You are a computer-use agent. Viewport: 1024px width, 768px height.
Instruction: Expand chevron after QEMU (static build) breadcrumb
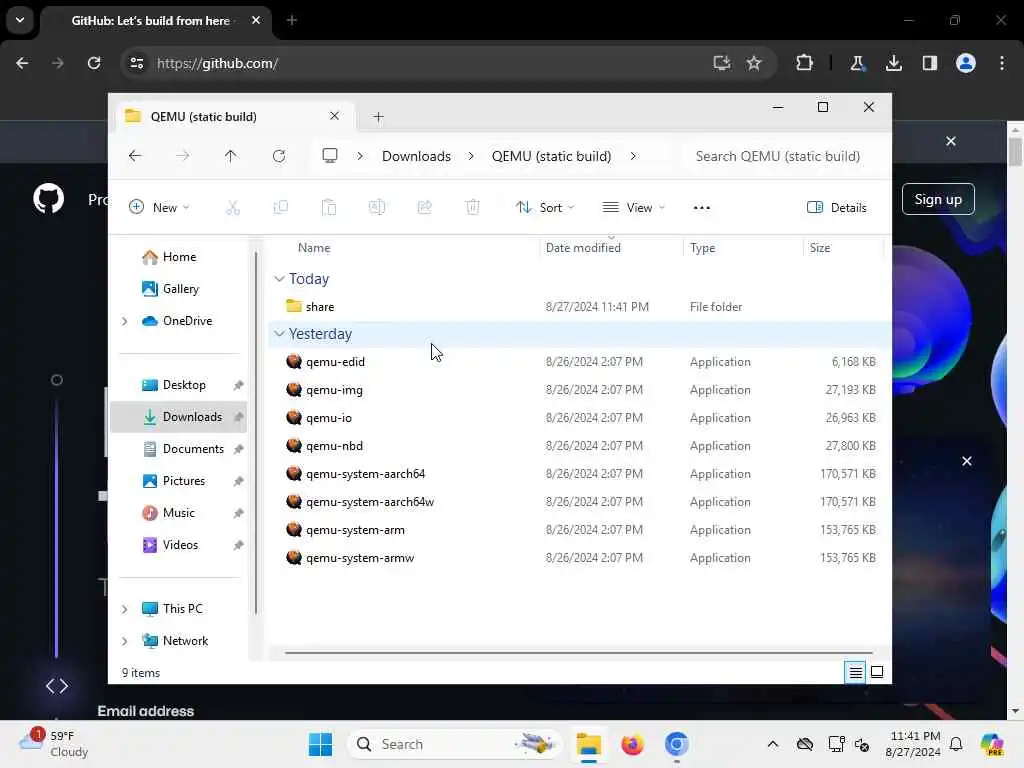pos(633,156)
